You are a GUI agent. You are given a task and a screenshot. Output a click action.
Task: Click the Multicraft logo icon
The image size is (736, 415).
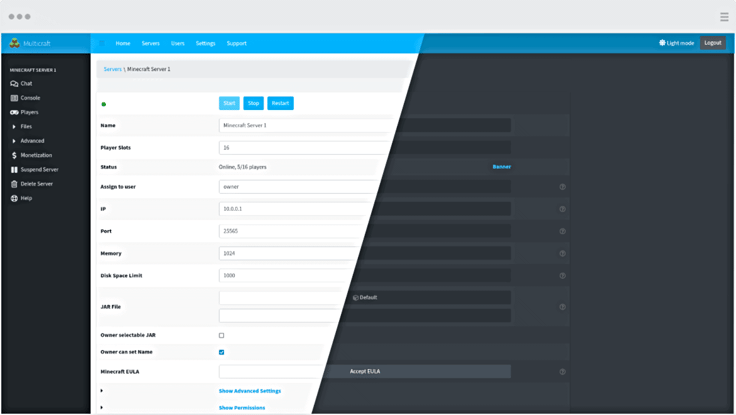[15, 43]
